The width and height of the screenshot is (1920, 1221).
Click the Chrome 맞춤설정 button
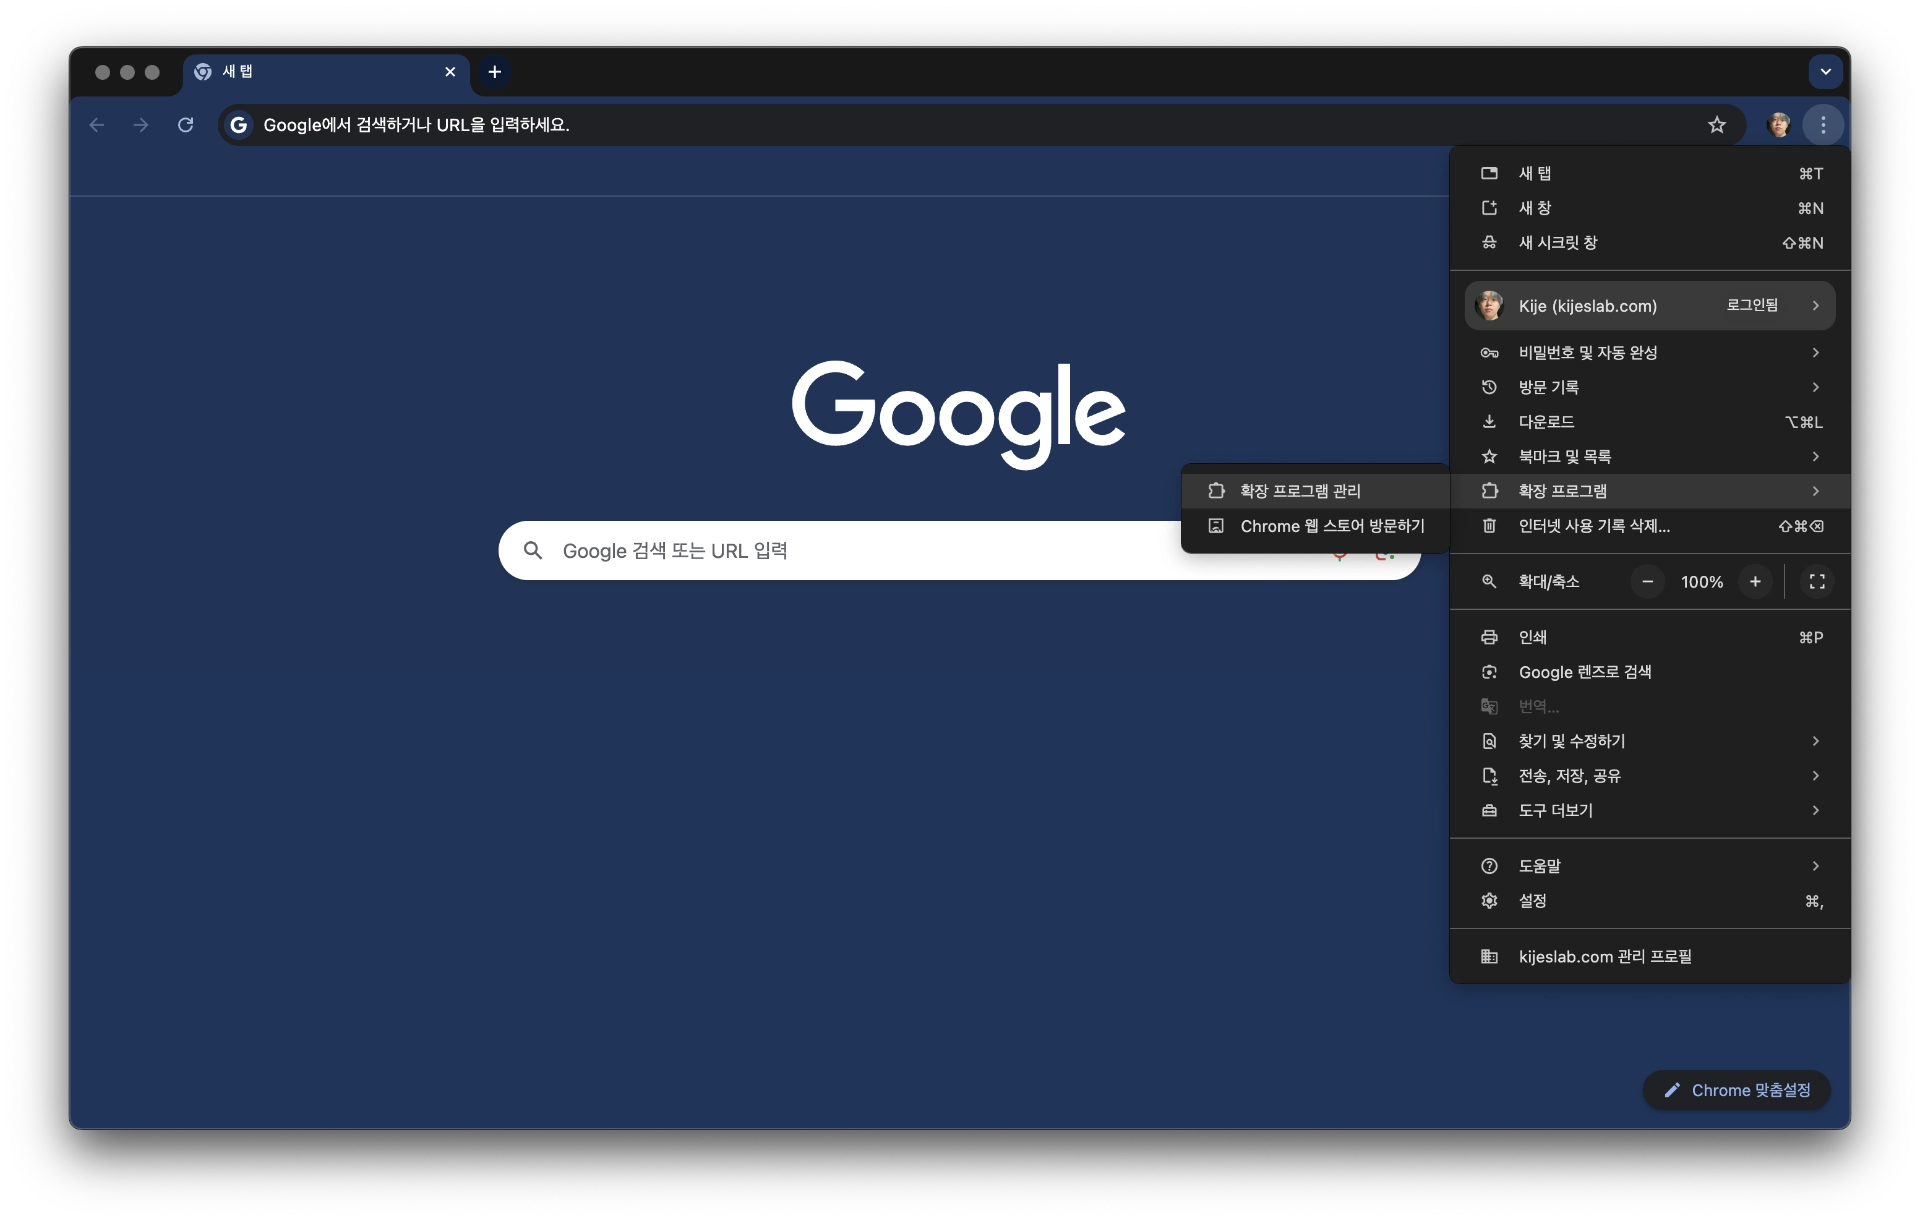(x=1736, y=1090)
